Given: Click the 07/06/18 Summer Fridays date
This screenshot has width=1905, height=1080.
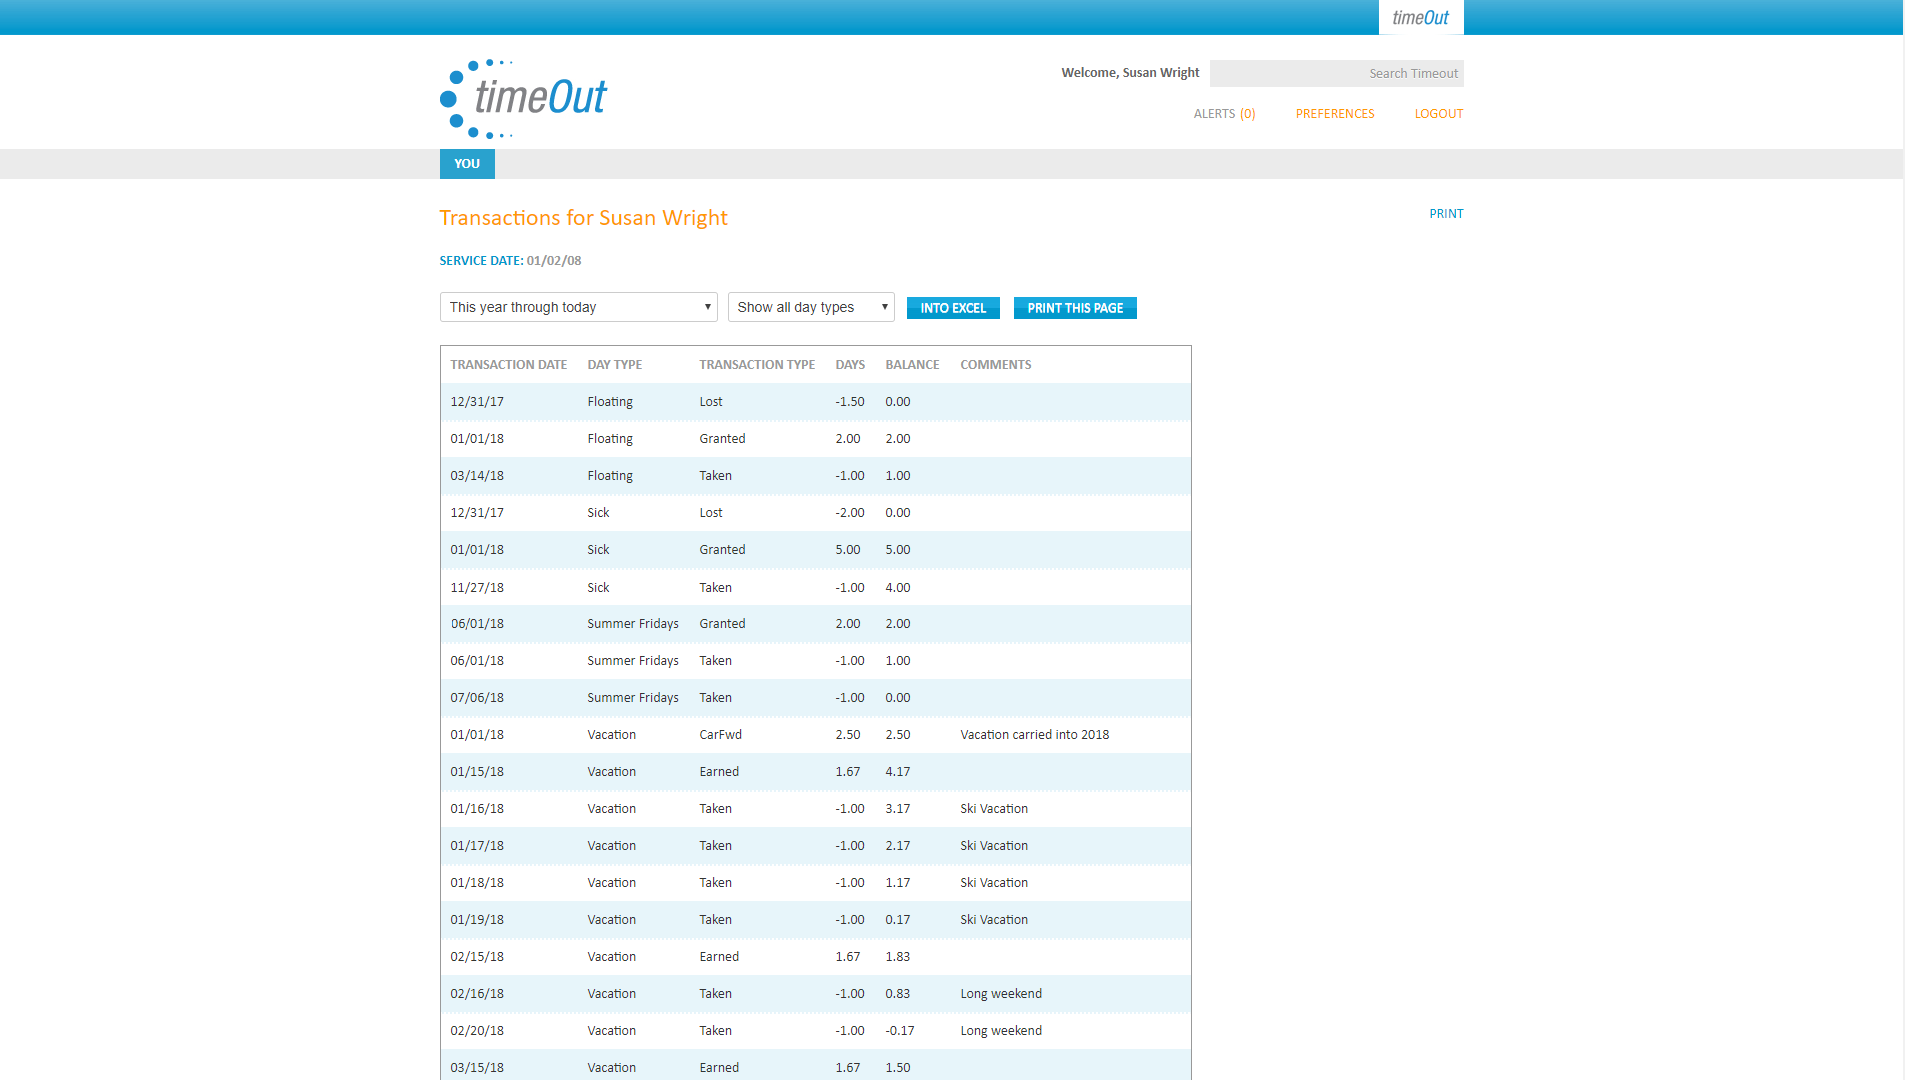Looking at the screenshot, I should (477, 698).
